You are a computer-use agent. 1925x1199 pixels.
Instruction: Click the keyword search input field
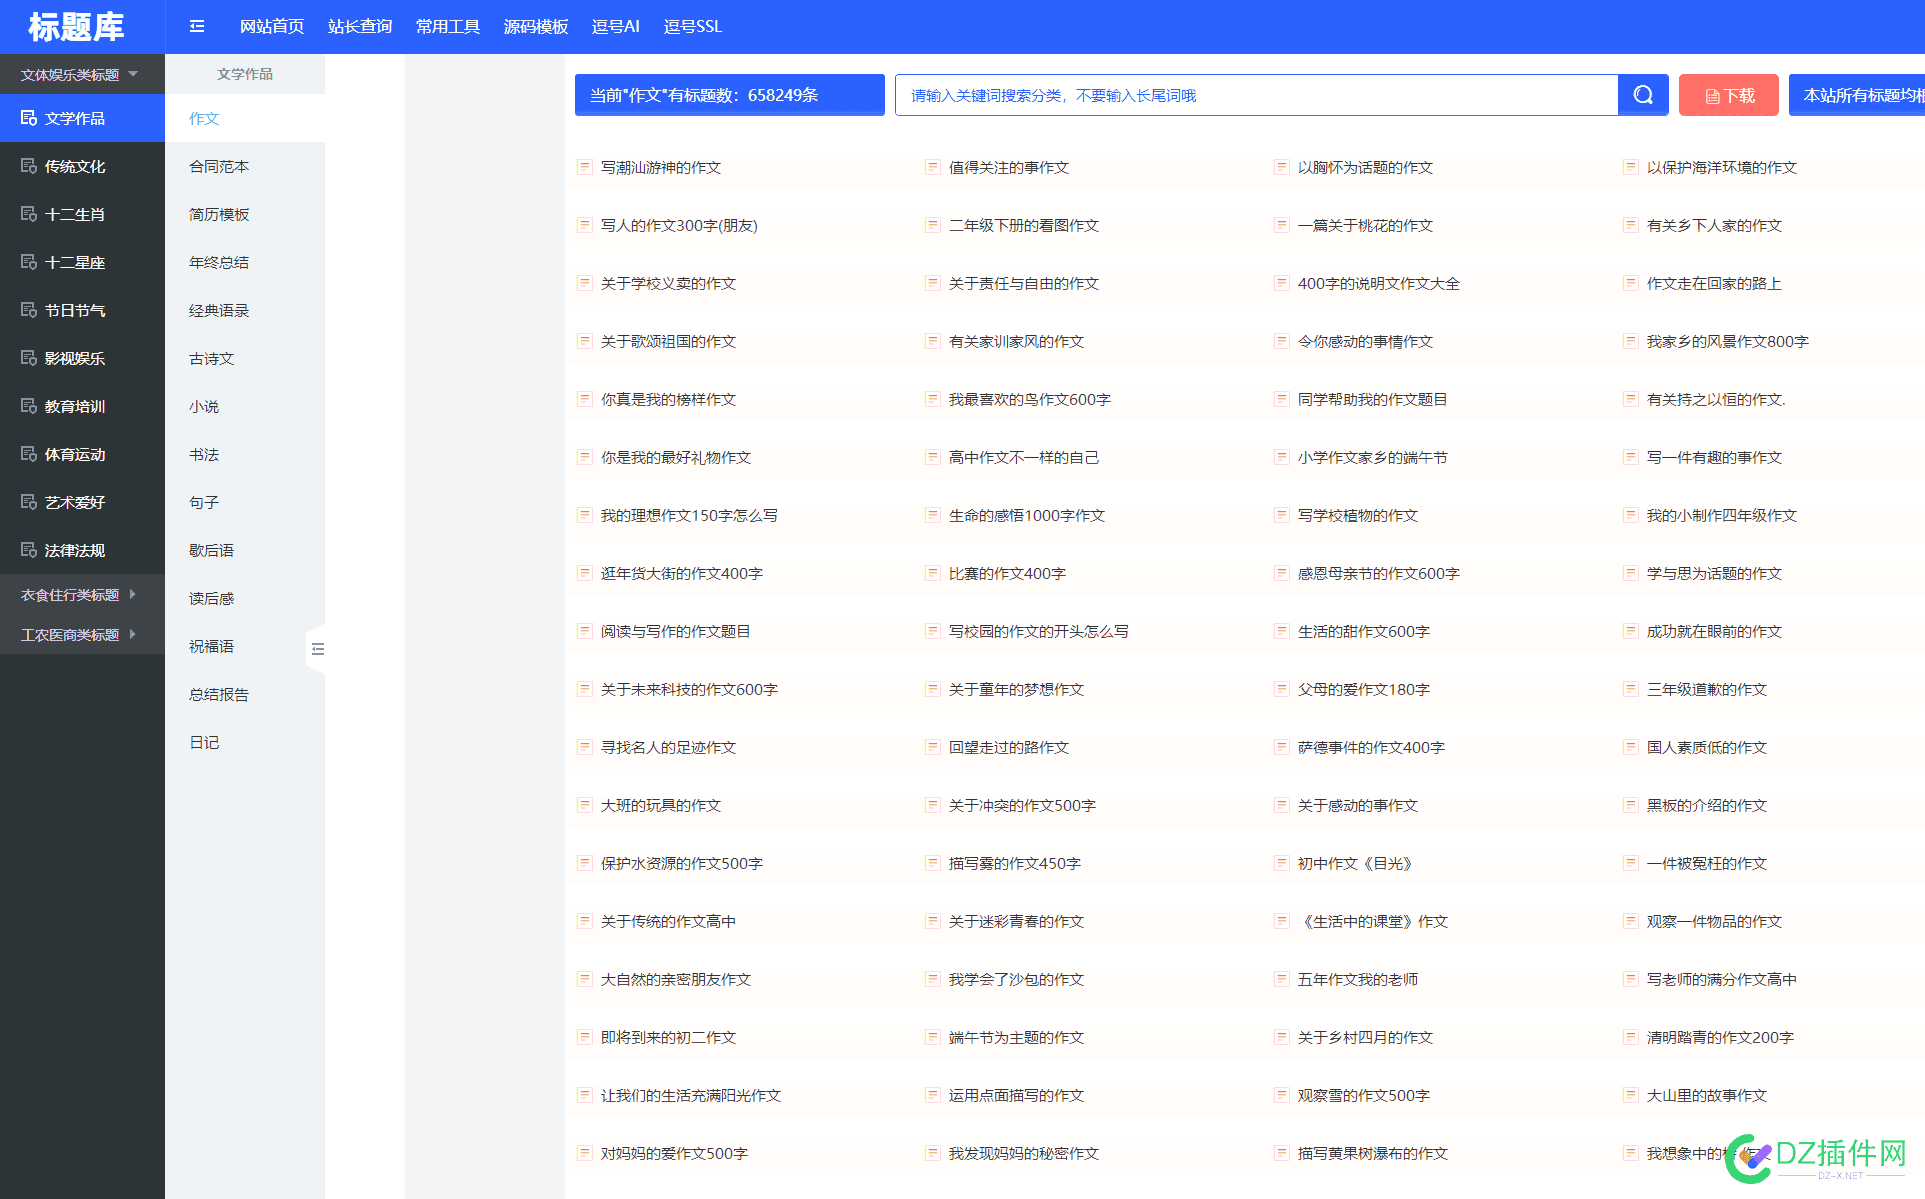point(1256,95)
